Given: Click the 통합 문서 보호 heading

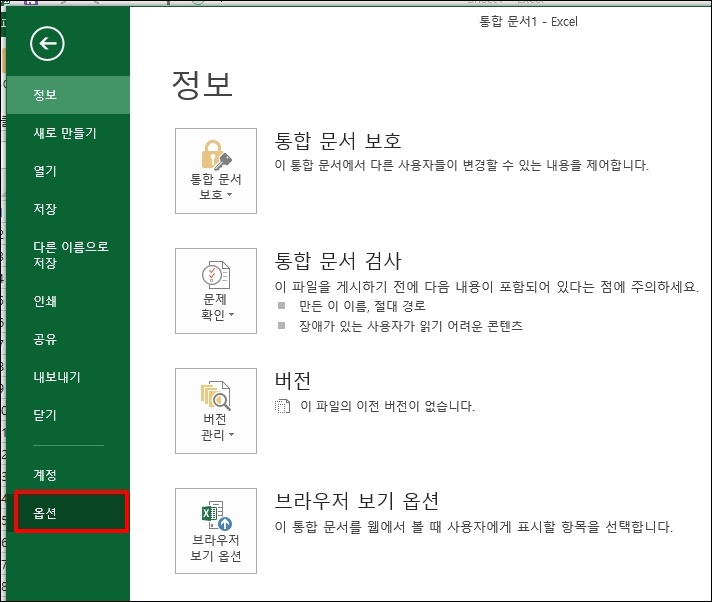Looking at the screenshot, I should [x=338, y=141].
